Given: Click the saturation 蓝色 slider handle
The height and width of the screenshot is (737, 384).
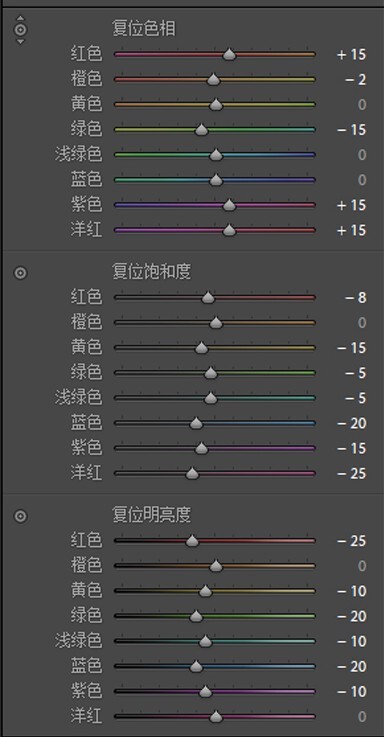Looking at the screenshot, I should click(x=196, y=423).
